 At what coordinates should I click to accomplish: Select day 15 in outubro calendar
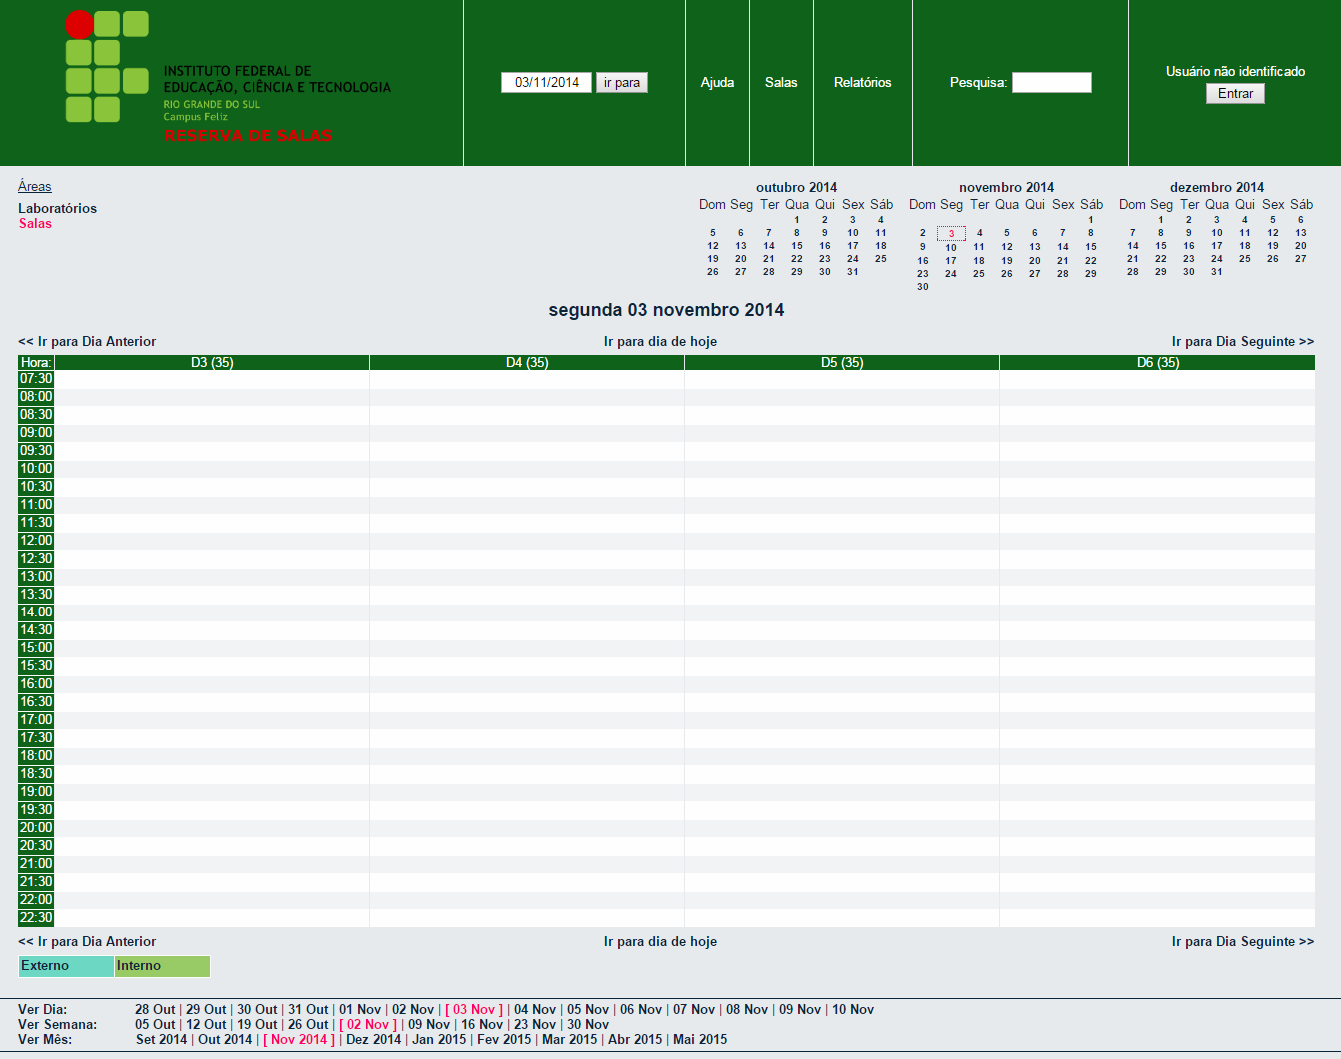(x=797, y=246)
